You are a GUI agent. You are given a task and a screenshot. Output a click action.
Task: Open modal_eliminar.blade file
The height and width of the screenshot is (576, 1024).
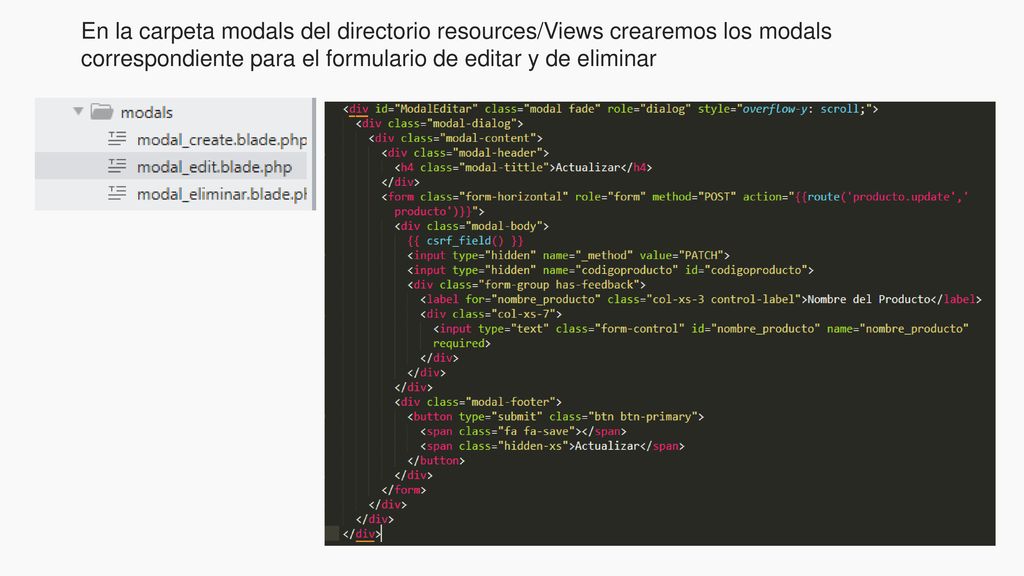[x=221, y=195]
